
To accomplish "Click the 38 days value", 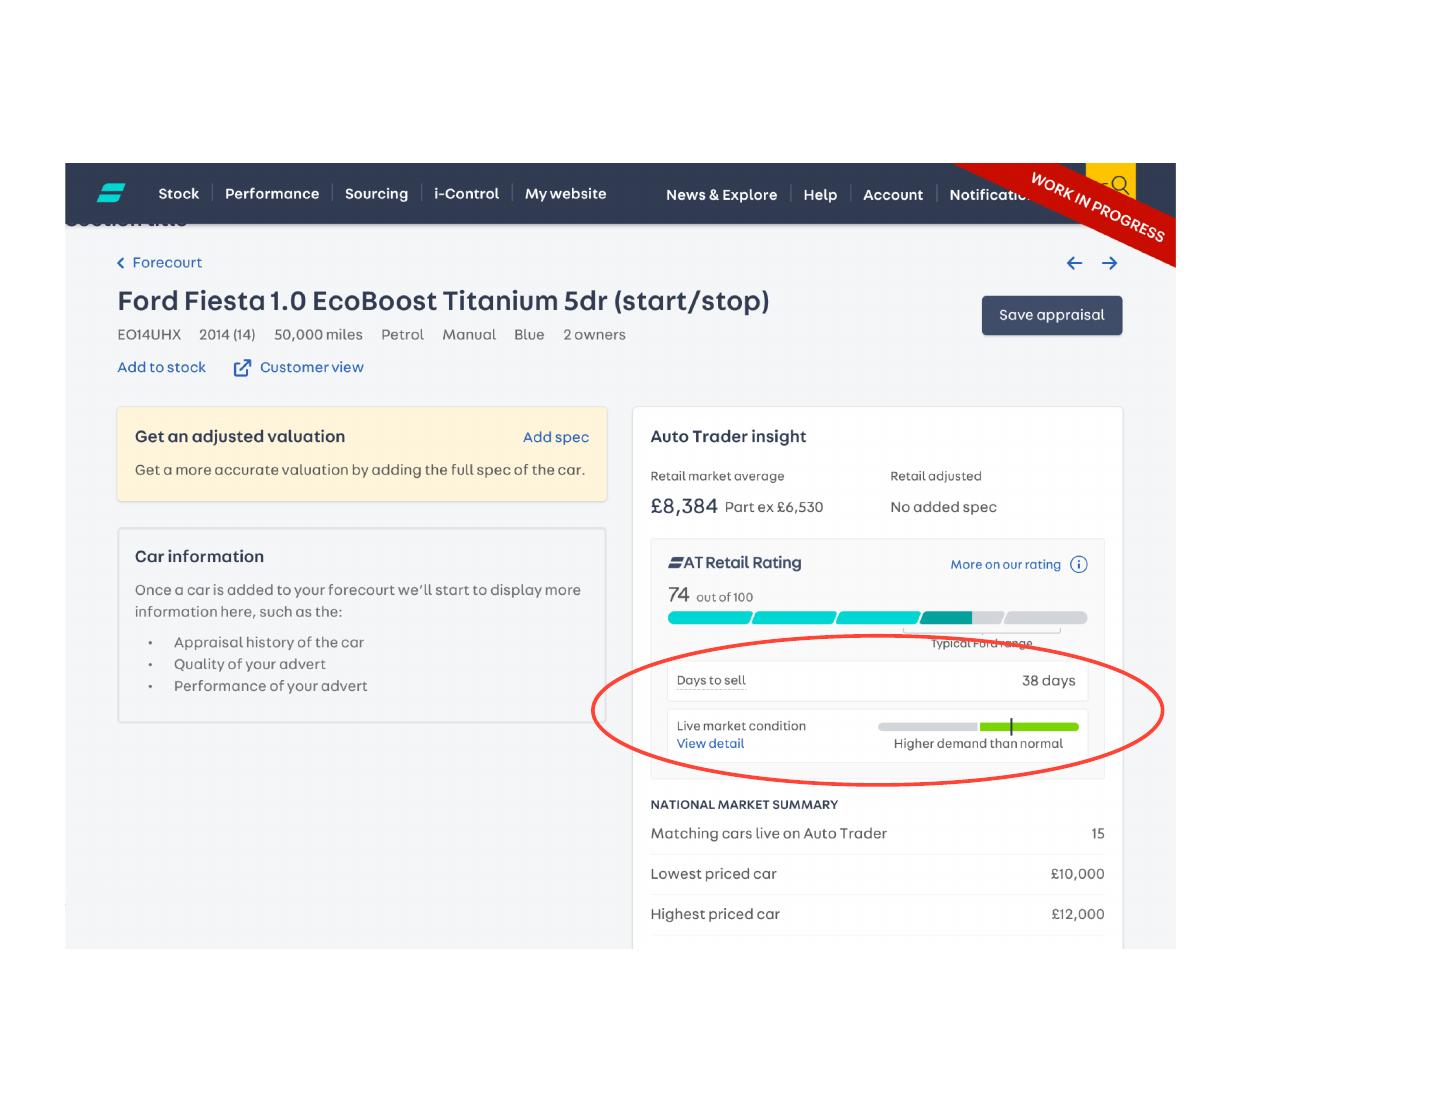I will click(1049, 680).
